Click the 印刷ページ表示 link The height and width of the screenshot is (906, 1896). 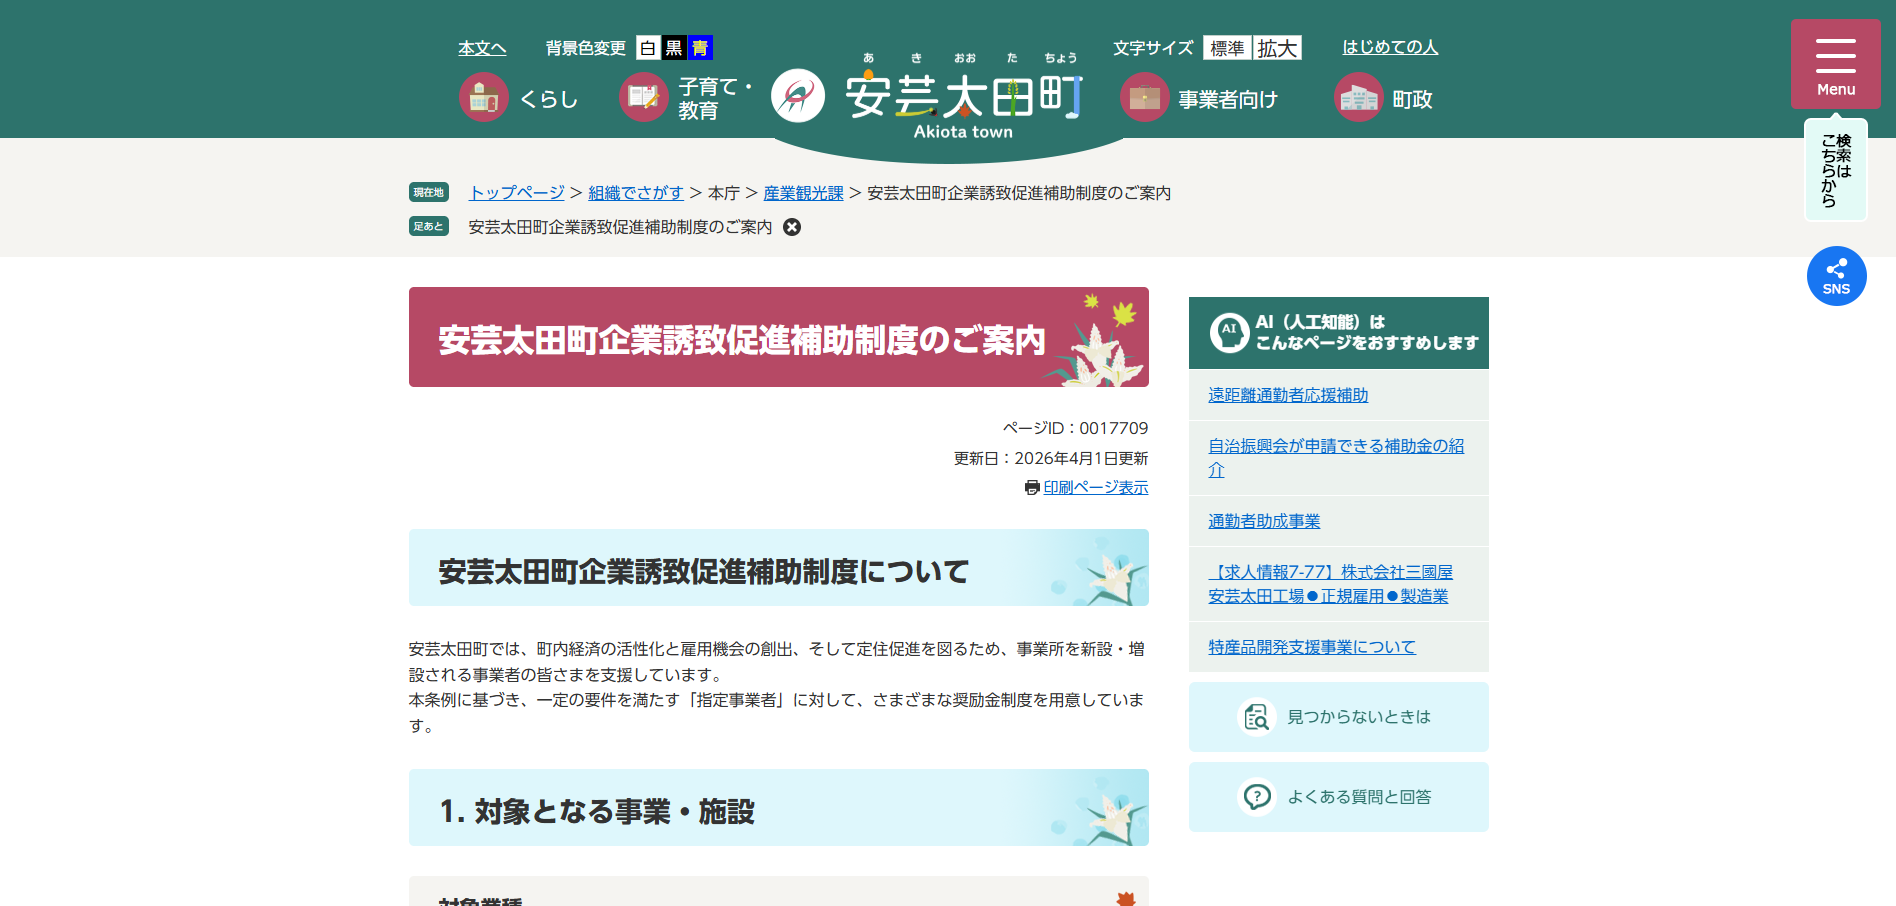(1096, 488)
